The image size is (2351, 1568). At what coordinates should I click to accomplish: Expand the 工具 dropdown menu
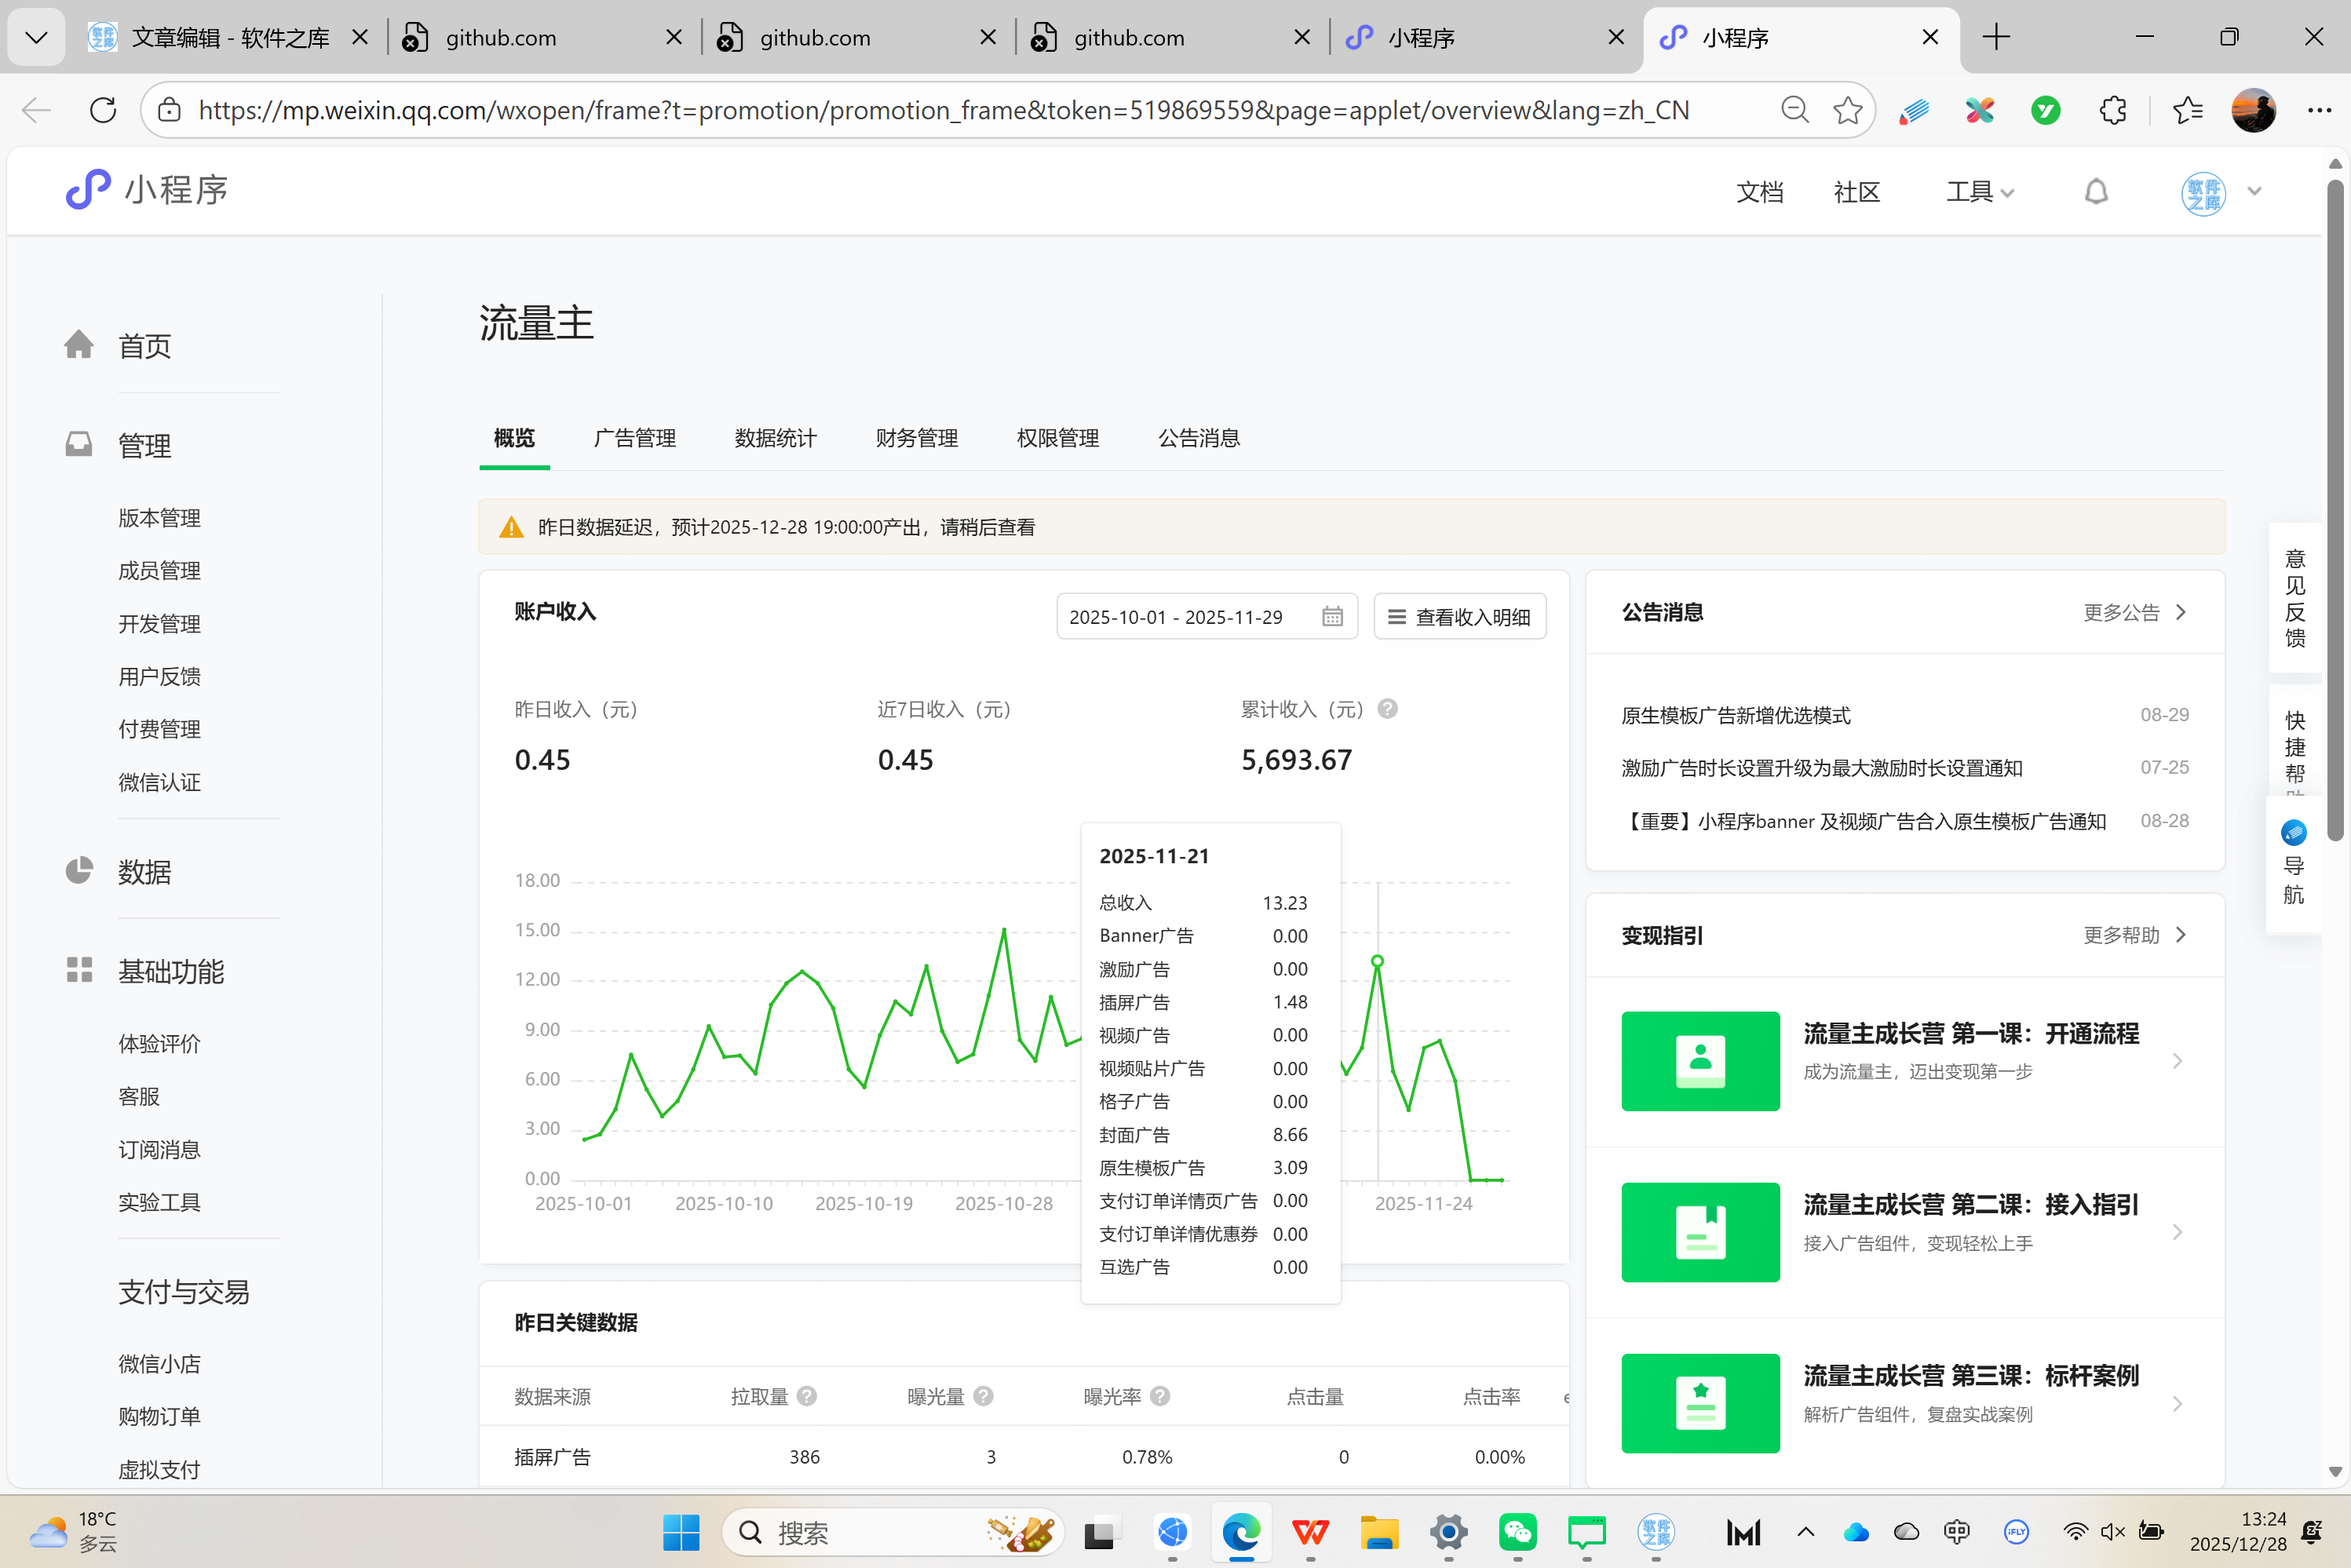click(x=1979, y=191)
